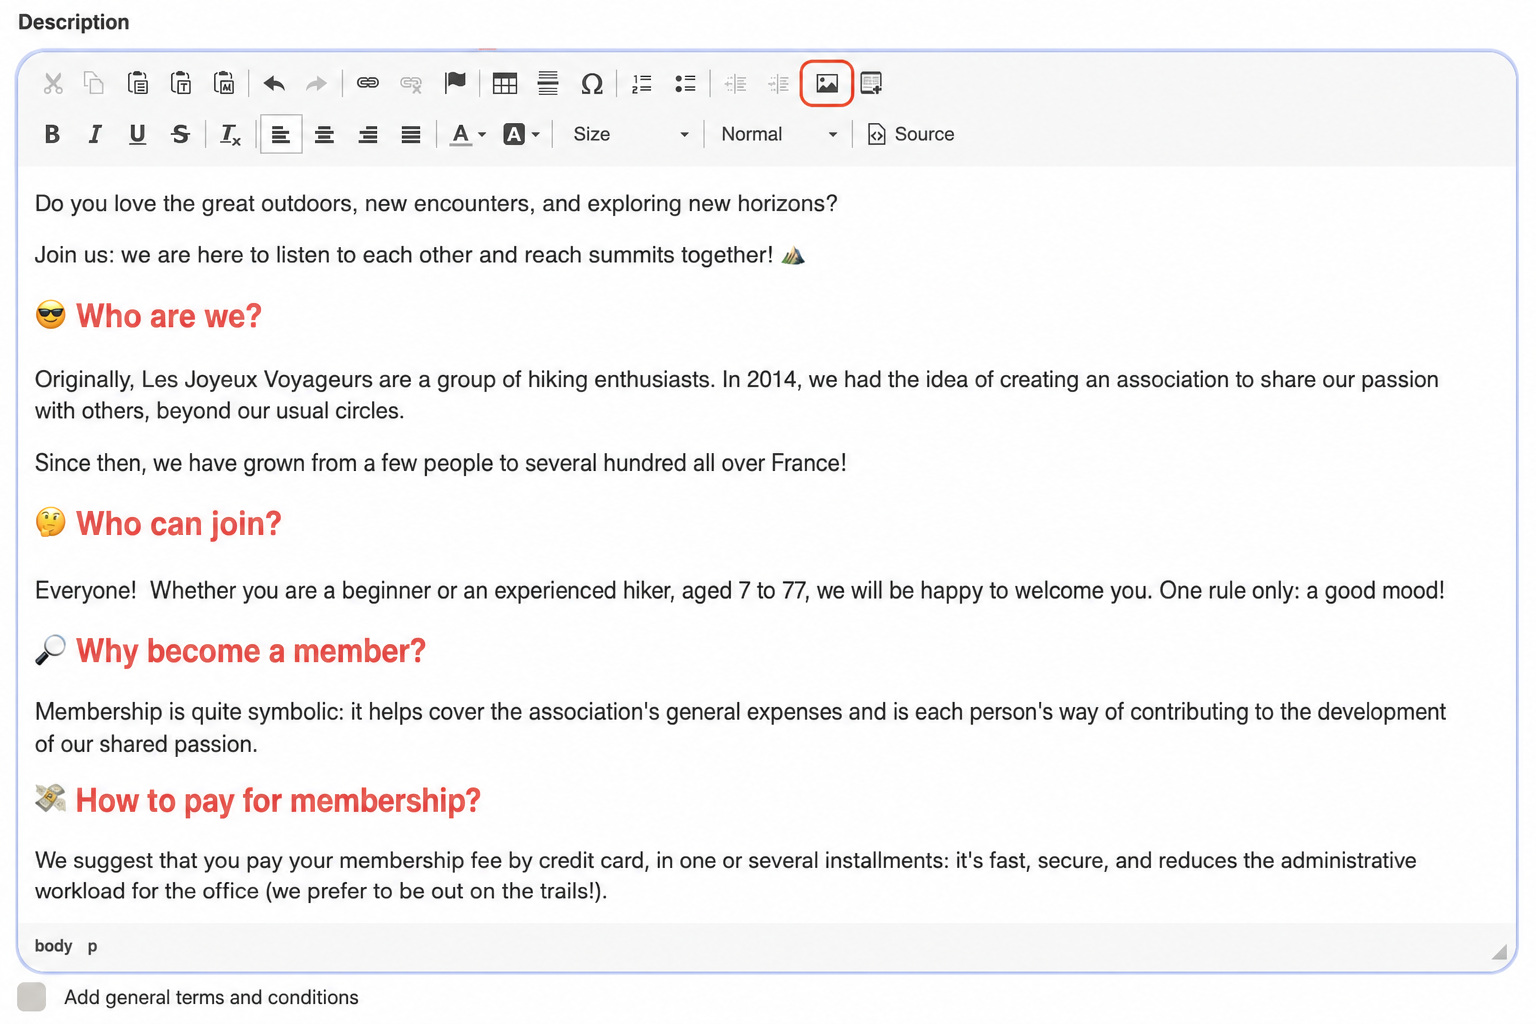The image size is (1536, 1024).
Task: Click the Paste clipboard icon
Action: tap(138, 83)
